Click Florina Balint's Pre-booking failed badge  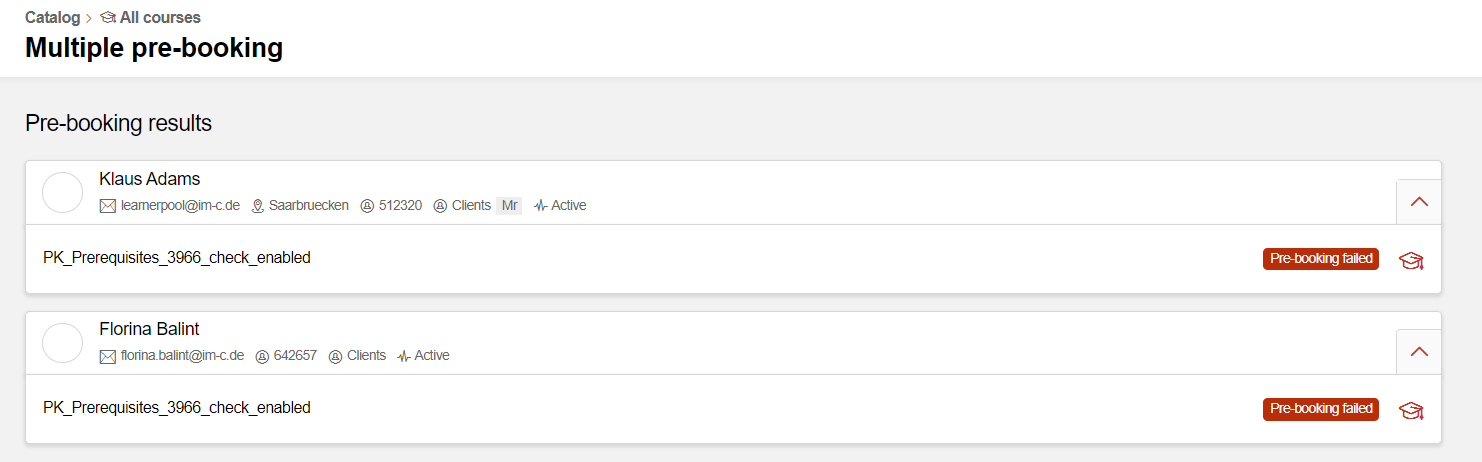pyautogui.click(x=1320, y=409)
